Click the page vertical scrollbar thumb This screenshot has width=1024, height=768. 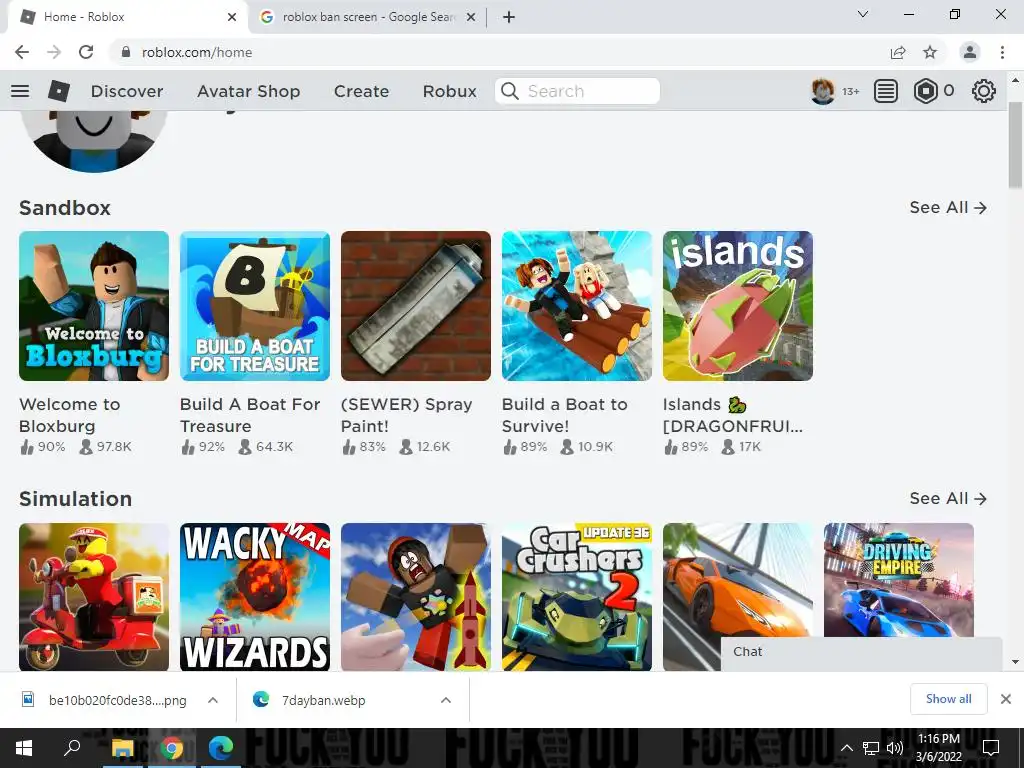[1015, 144]
